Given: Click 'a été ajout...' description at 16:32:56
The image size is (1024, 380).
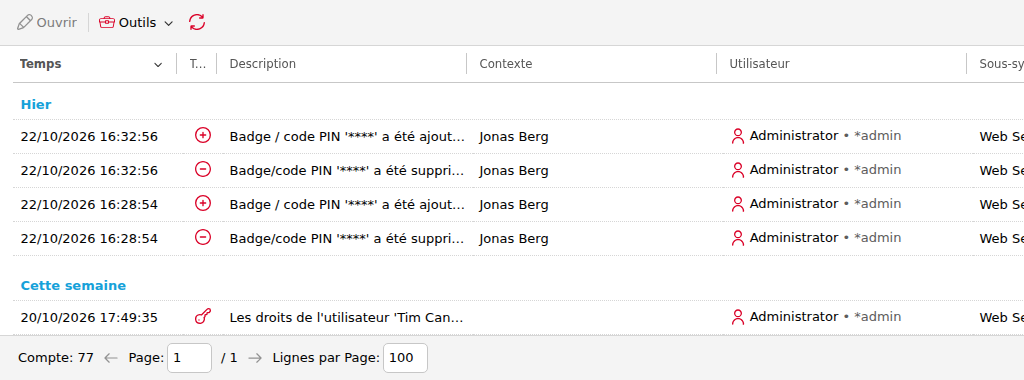Looking at the screenshot, I should tap(347, 137).
